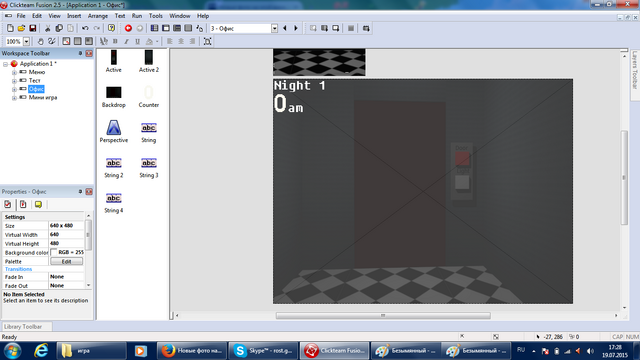Click the horizontal frame scrollbar thumb
640x360 pixels.
pyautogui.click(x=383, y=316)
